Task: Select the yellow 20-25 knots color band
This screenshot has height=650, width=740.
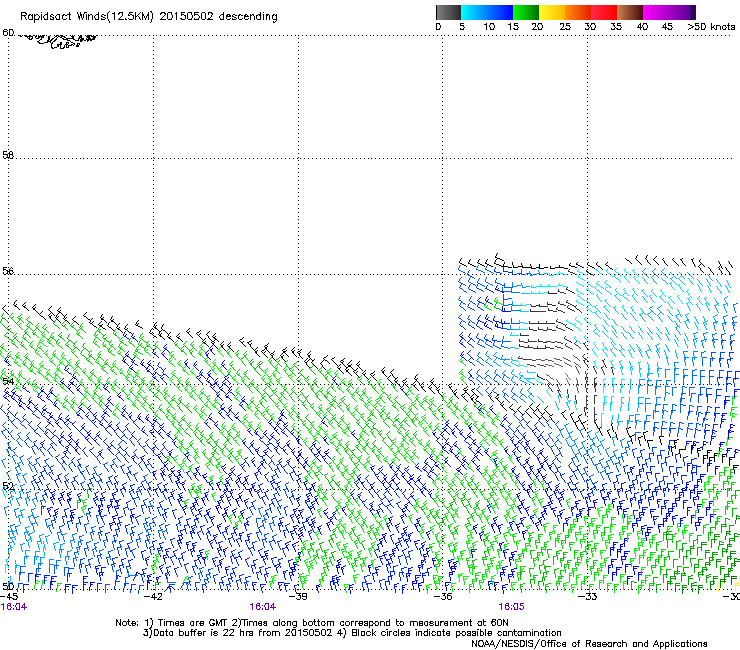Action: tap(552, 12)
